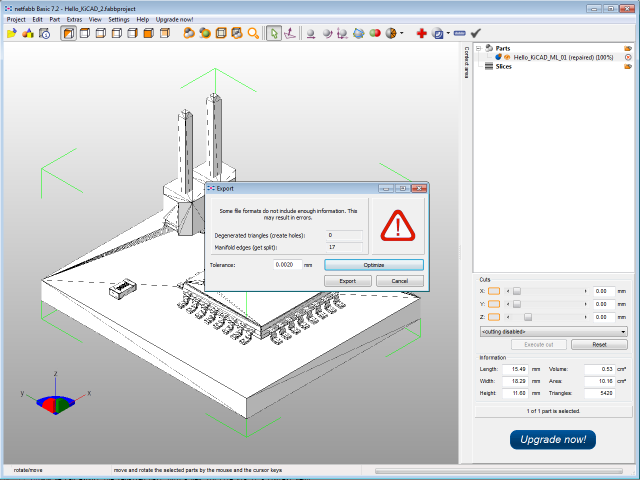
Task: Click the red cross repair icon
Action: pos(422,33)
